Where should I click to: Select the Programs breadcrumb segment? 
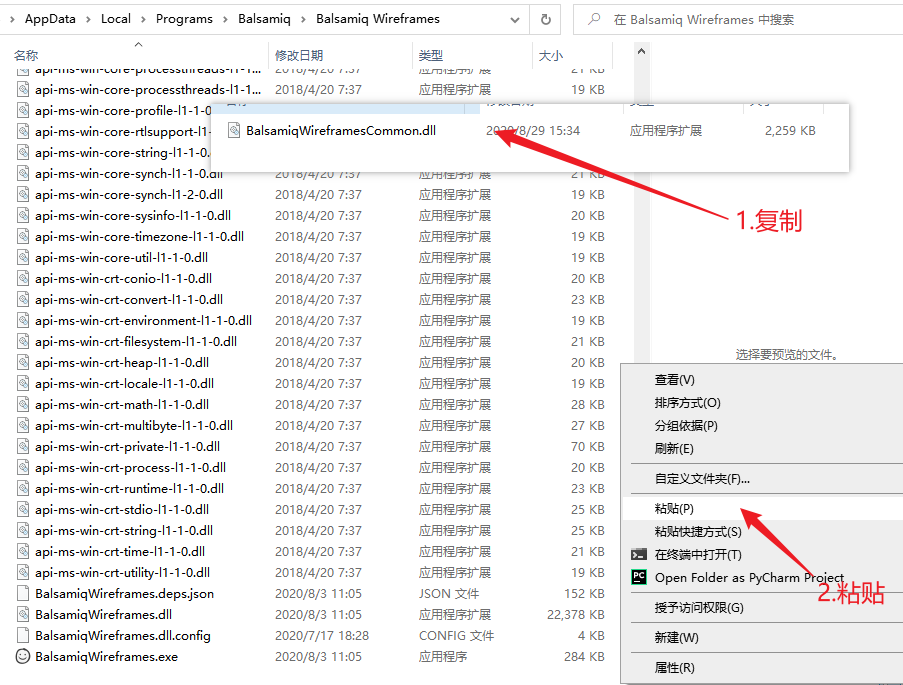184,19
